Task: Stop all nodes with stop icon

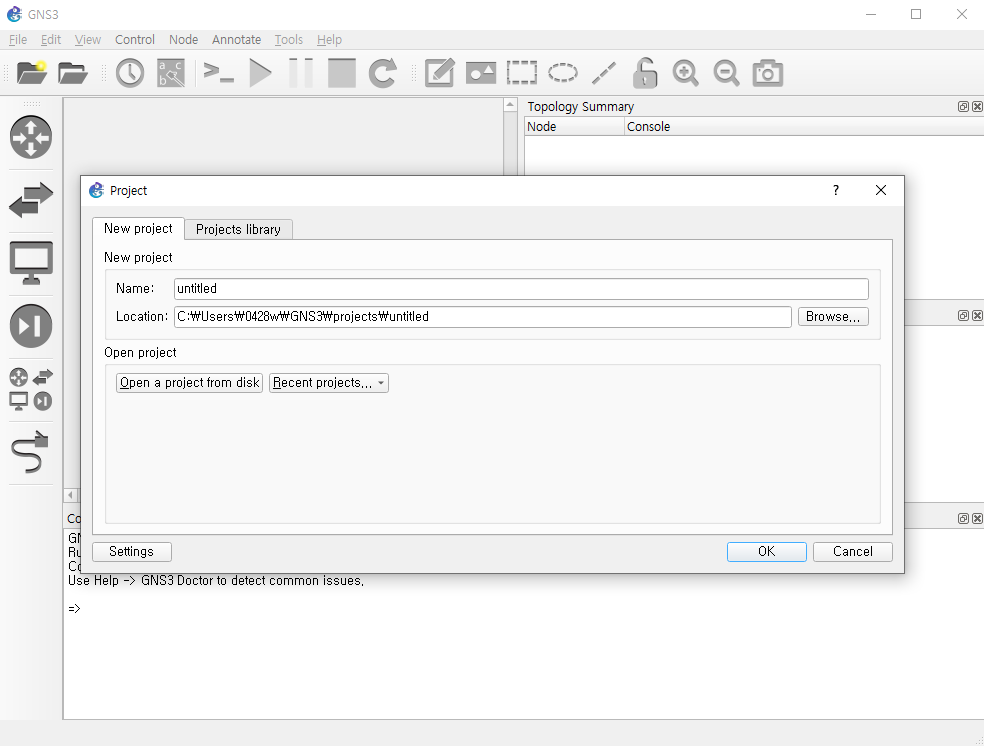Action: click(x=342, y=73)
